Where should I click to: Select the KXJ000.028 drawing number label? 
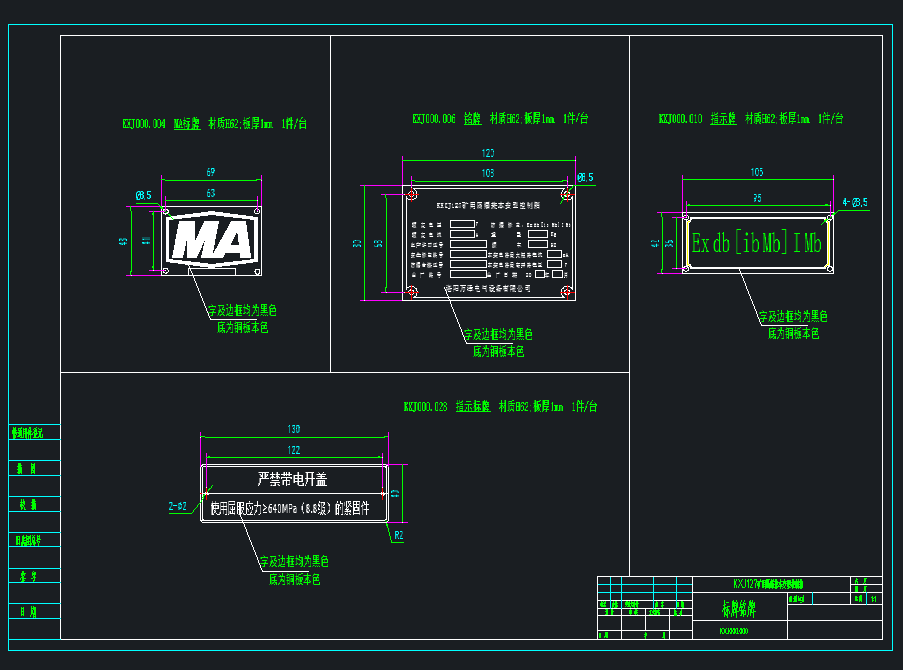coord(425,407)
